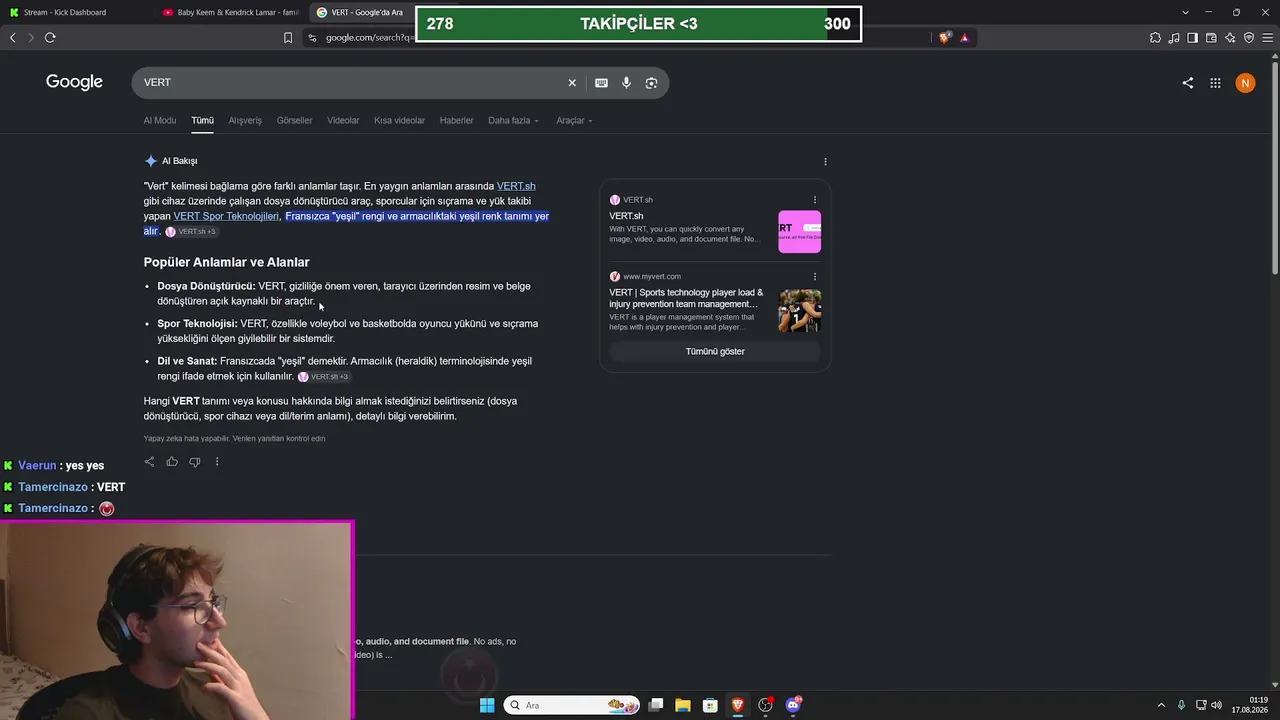
Task: Show hidden system tray icons chevron
Action: (1161, 705)
